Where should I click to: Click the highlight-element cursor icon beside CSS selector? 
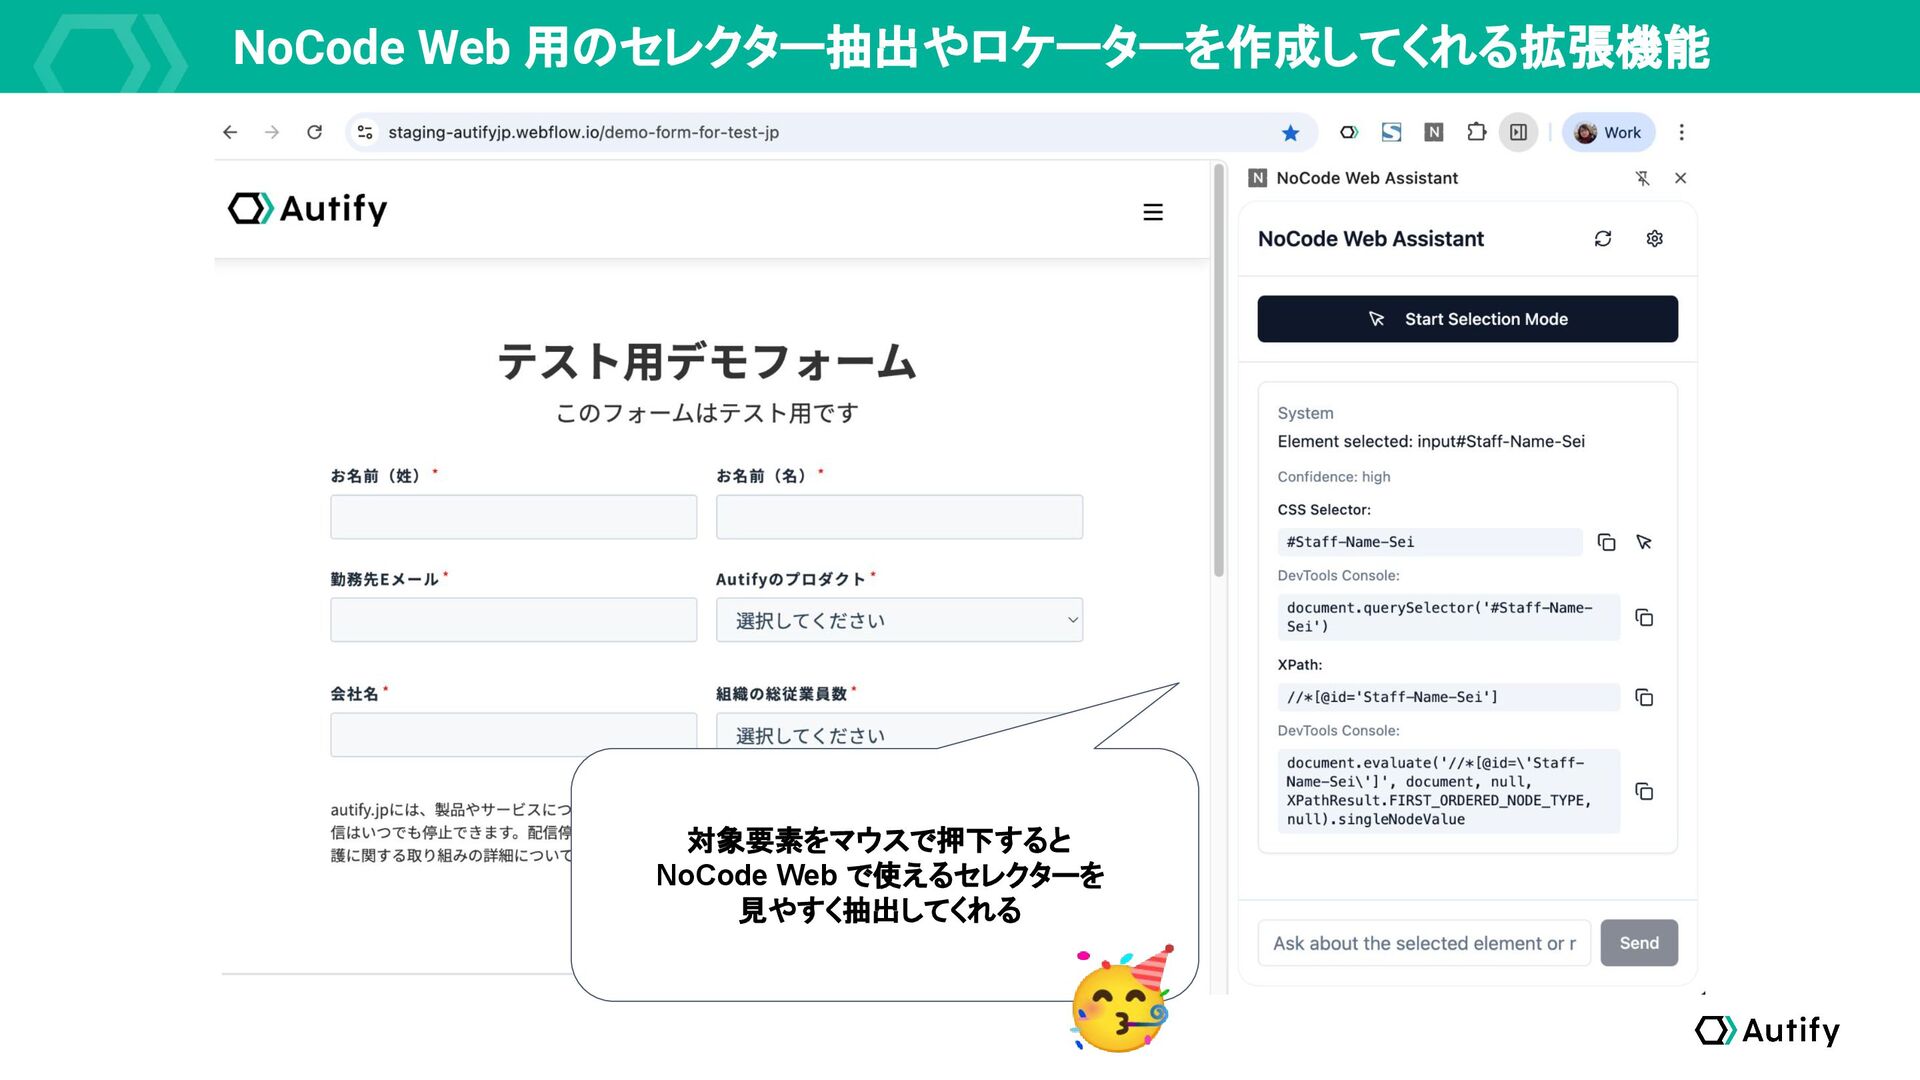(1644, 542)
